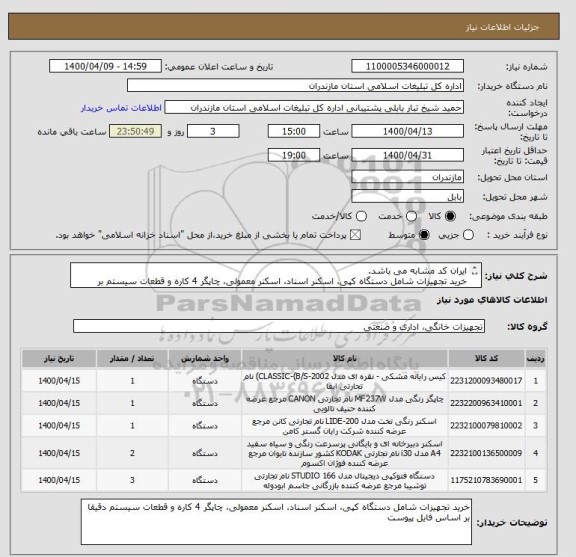Image resolution: width=576 pixels, height=557 pixels.
Task: Click remaining time countdown 23:50:49
Action: 135,131
